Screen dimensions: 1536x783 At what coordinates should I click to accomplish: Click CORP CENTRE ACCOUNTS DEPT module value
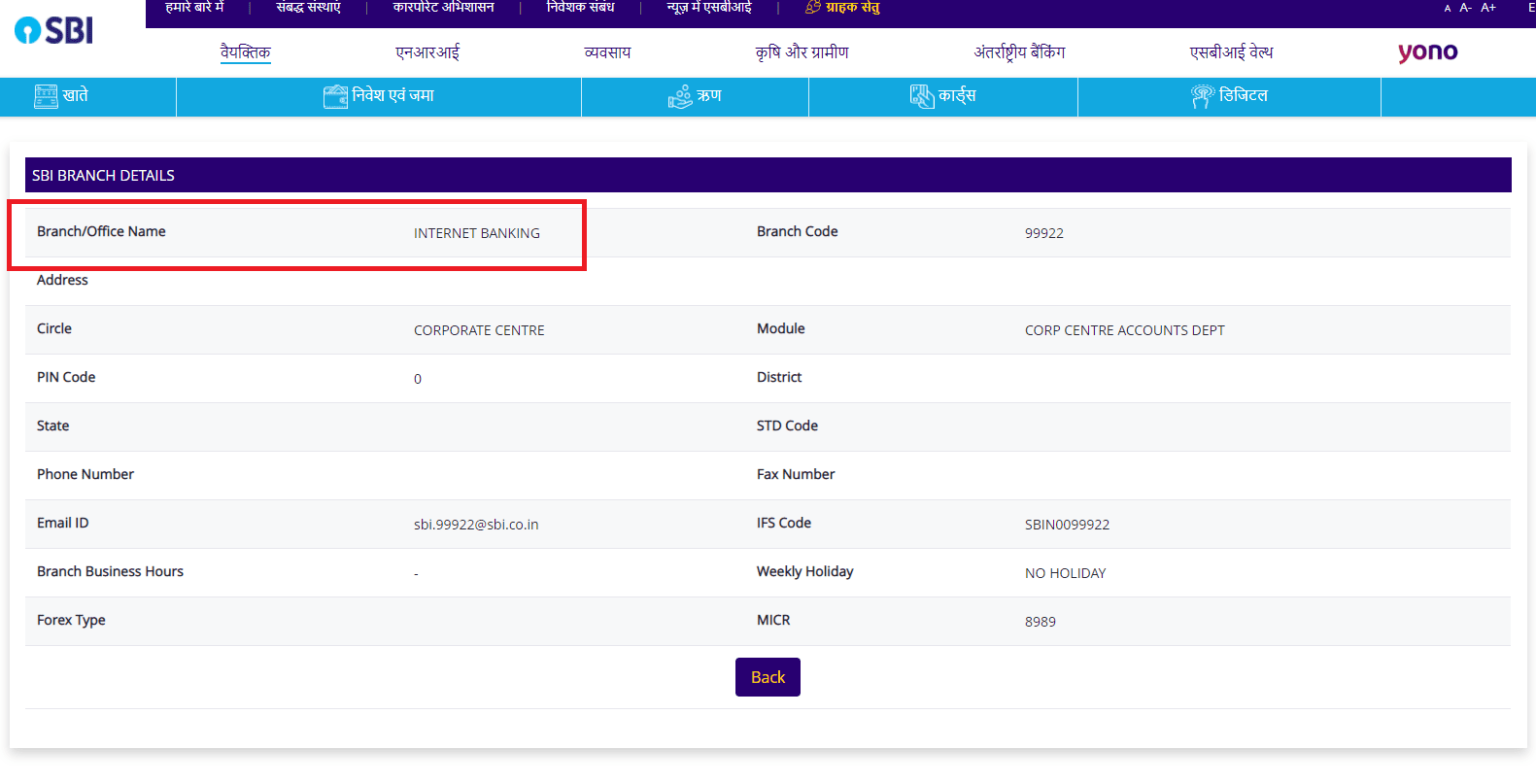pyautogui.click(x=1125, y=330)
